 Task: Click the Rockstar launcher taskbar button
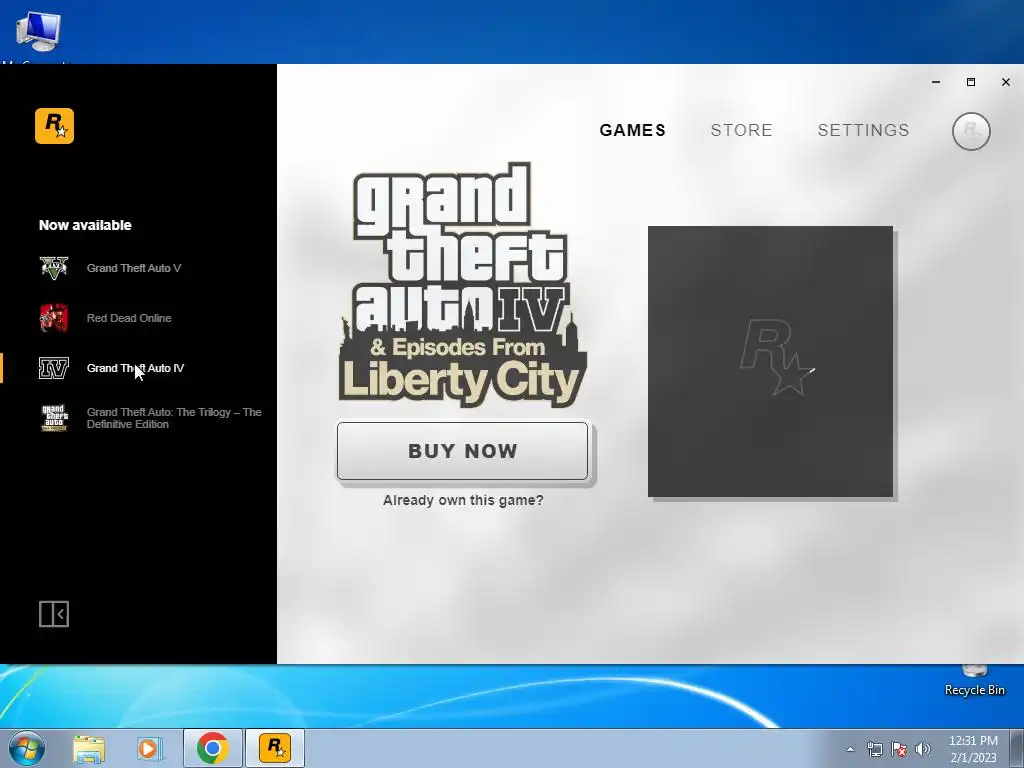point(275,748)
